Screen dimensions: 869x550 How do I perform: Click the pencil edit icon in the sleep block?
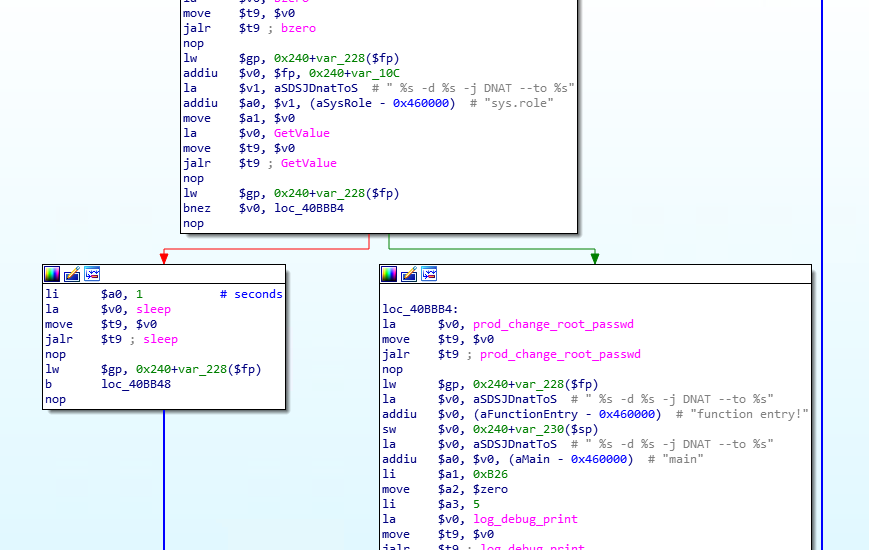point(72,274)
